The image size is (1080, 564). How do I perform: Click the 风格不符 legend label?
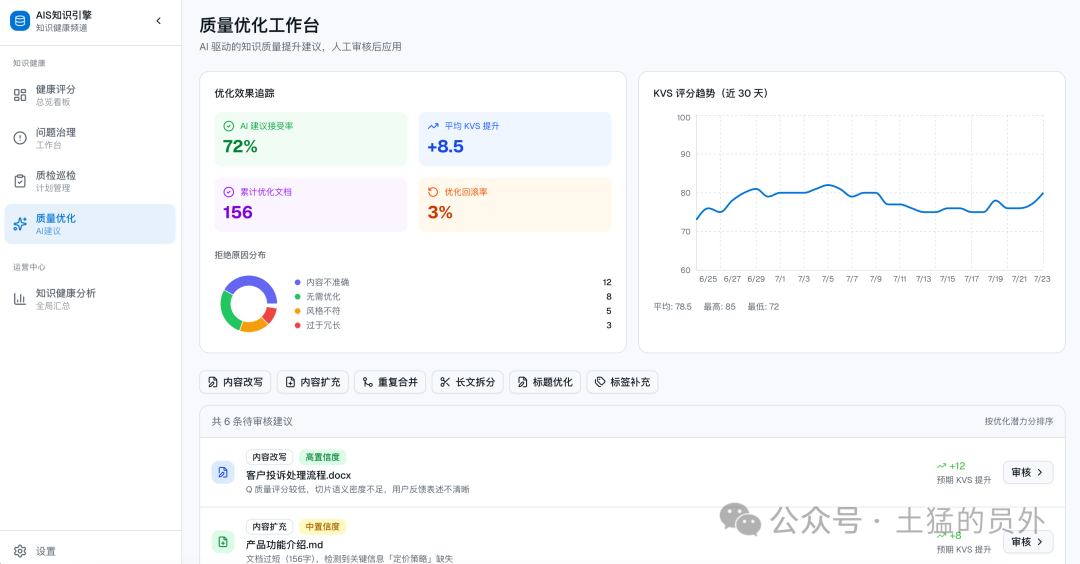pyautogui.click(x=323, y=311)
